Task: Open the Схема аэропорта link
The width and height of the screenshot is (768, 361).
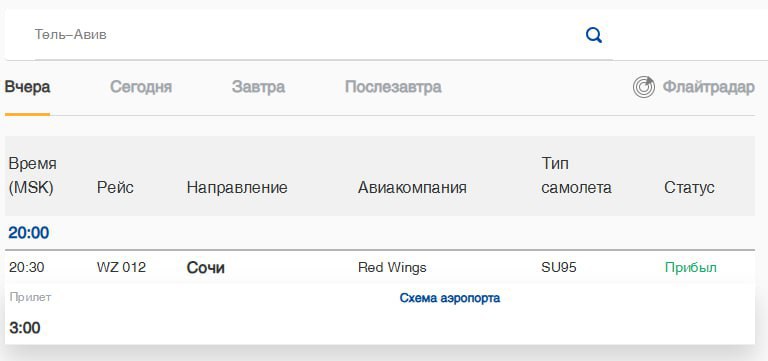Action: point(450,298)
